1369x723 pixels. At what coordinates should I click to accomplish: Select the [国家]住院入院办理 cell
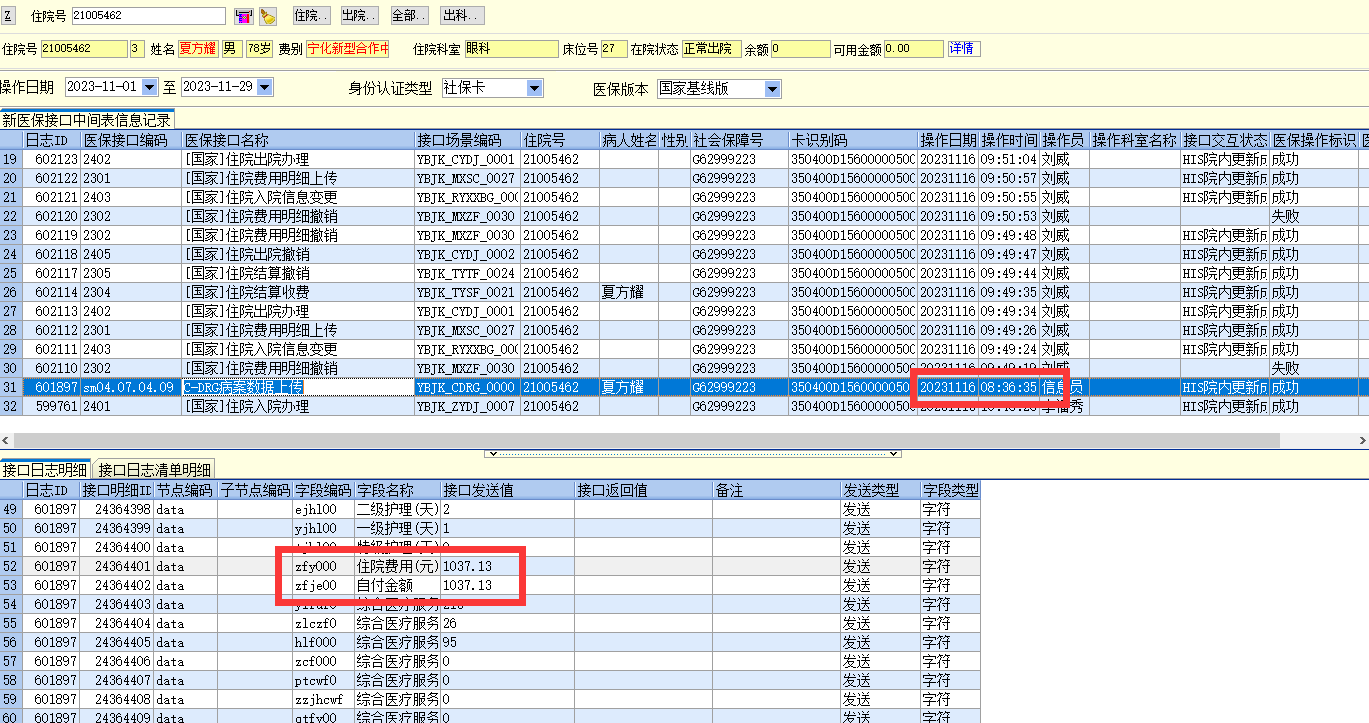[x=298, y=407]
